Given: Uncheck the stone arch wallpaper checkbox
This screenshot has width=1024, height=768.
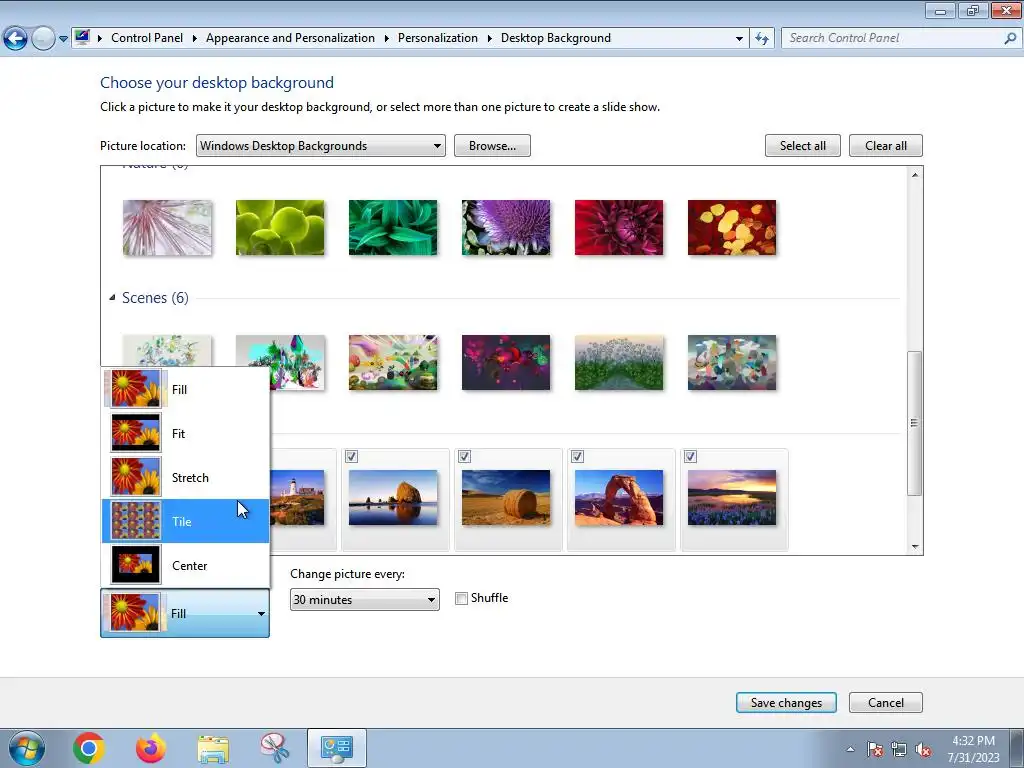Looking at the screenshot, I should tap(577, 456).
